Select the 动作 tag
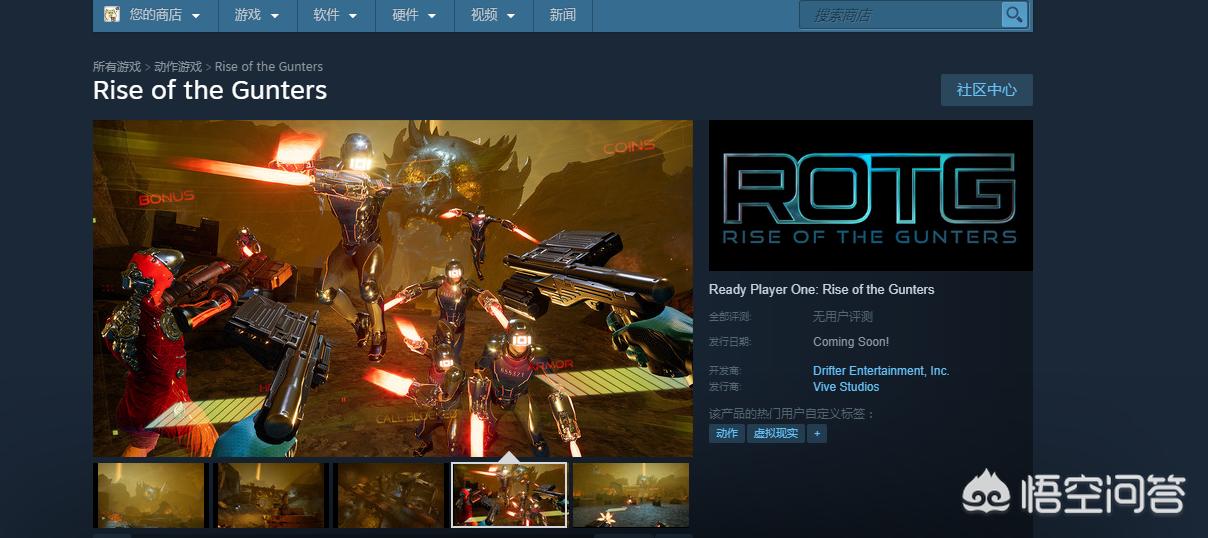This screenshot has height=538, width=1208. pyautogui.click(x=727, y=434)
